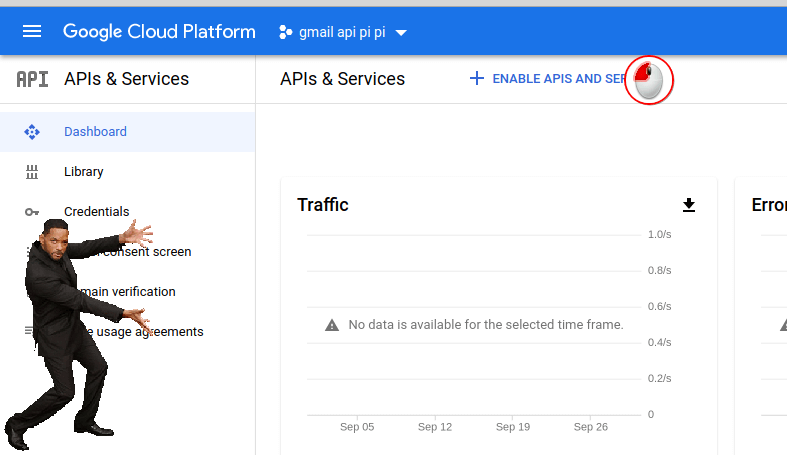Open Library in the sidebar
The image size is (787, 455).
[127, 172]
